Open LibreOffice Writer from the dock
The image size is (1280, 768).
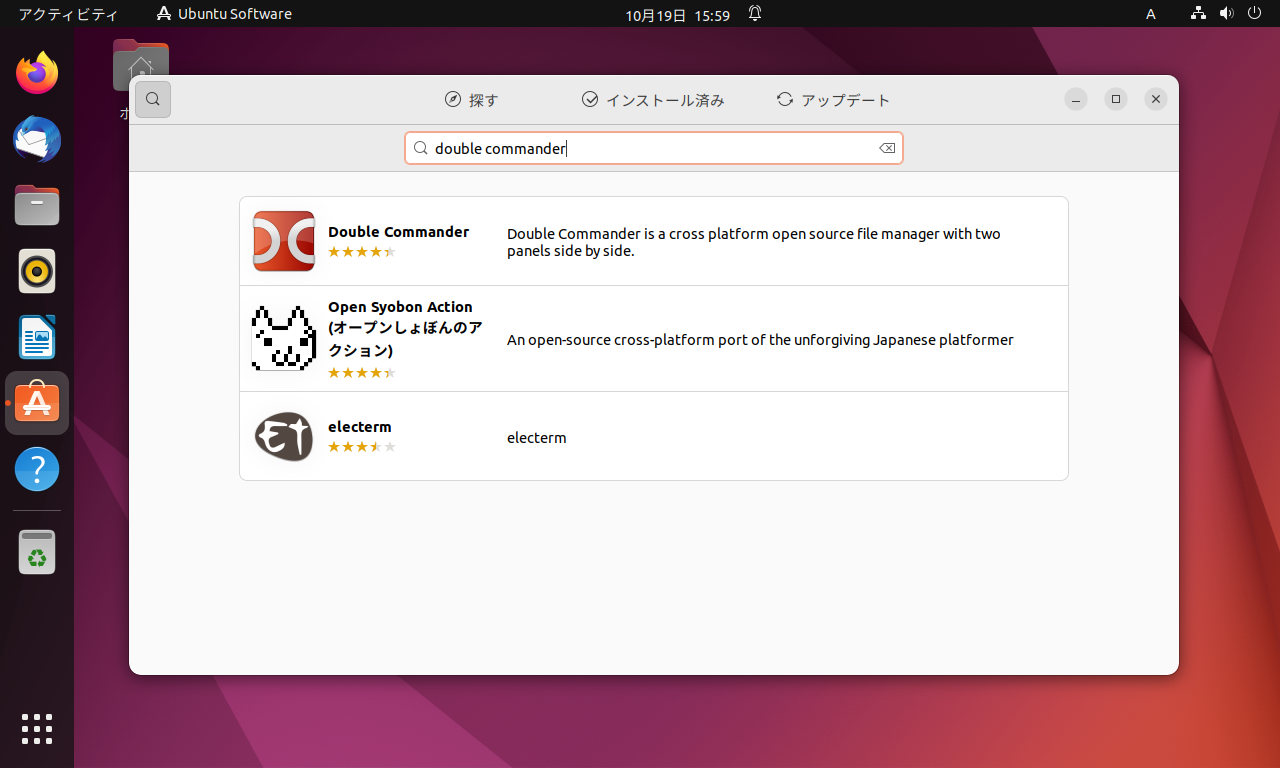pyautogui.click(x=37, y=337)
